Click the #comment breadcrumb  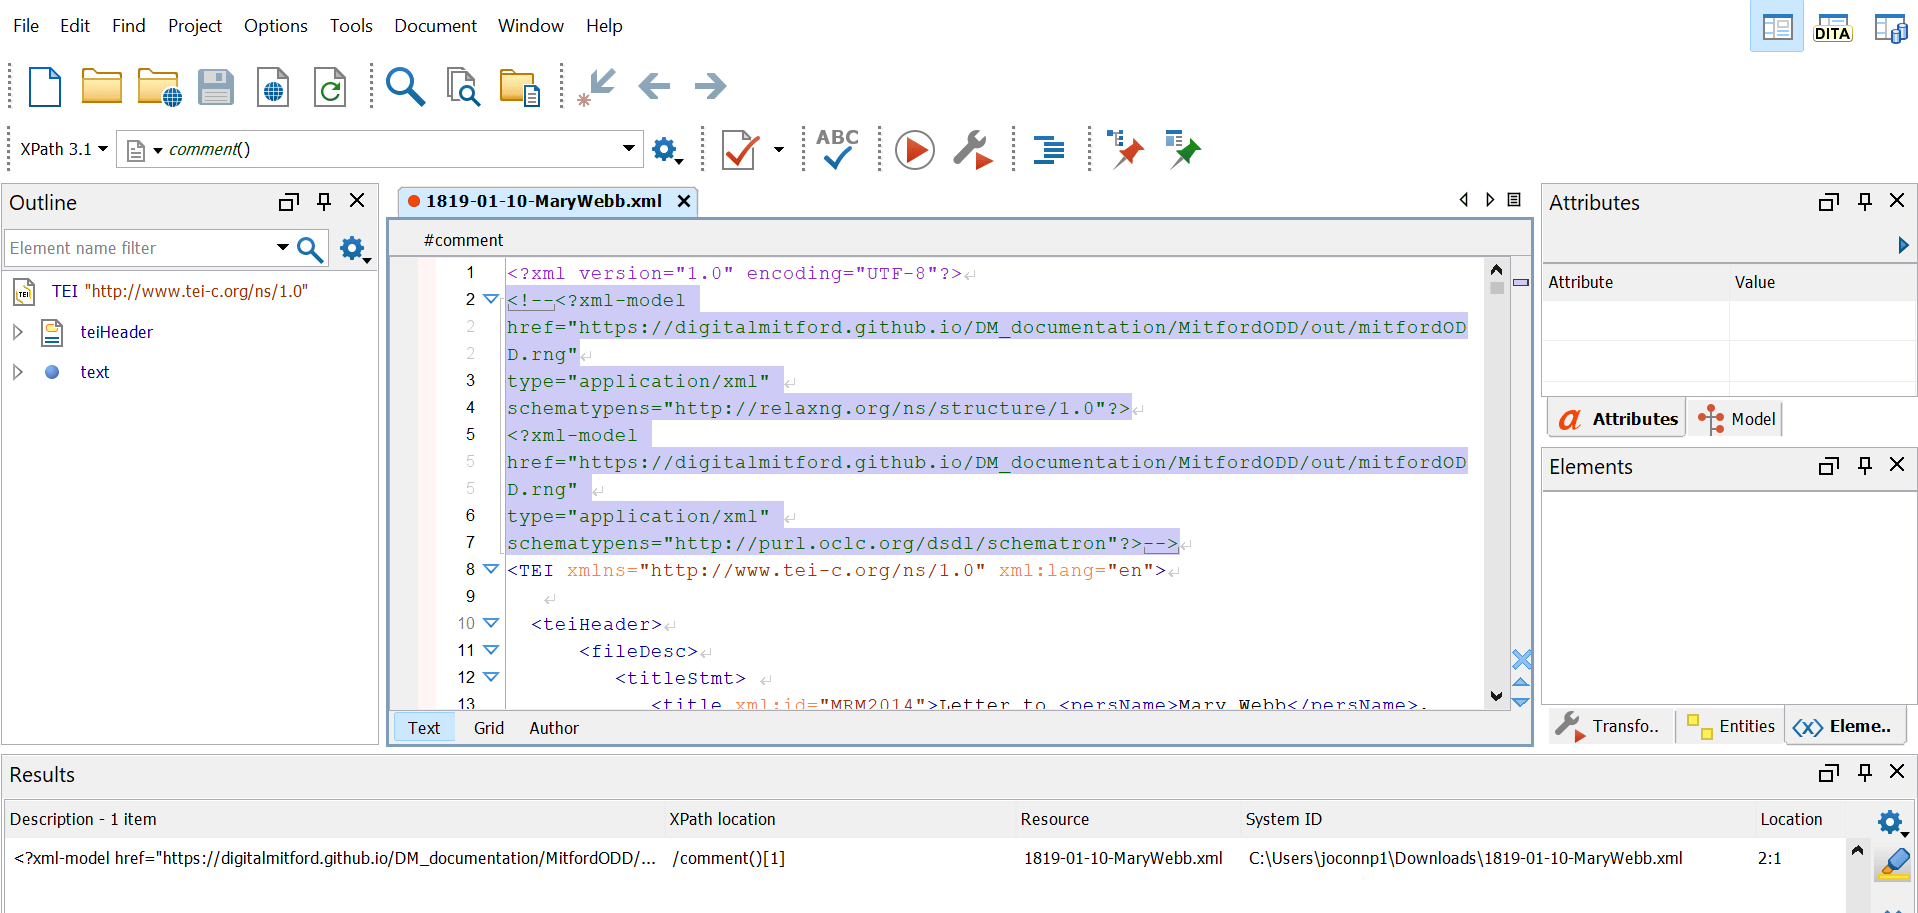click(x=463, y=240)
